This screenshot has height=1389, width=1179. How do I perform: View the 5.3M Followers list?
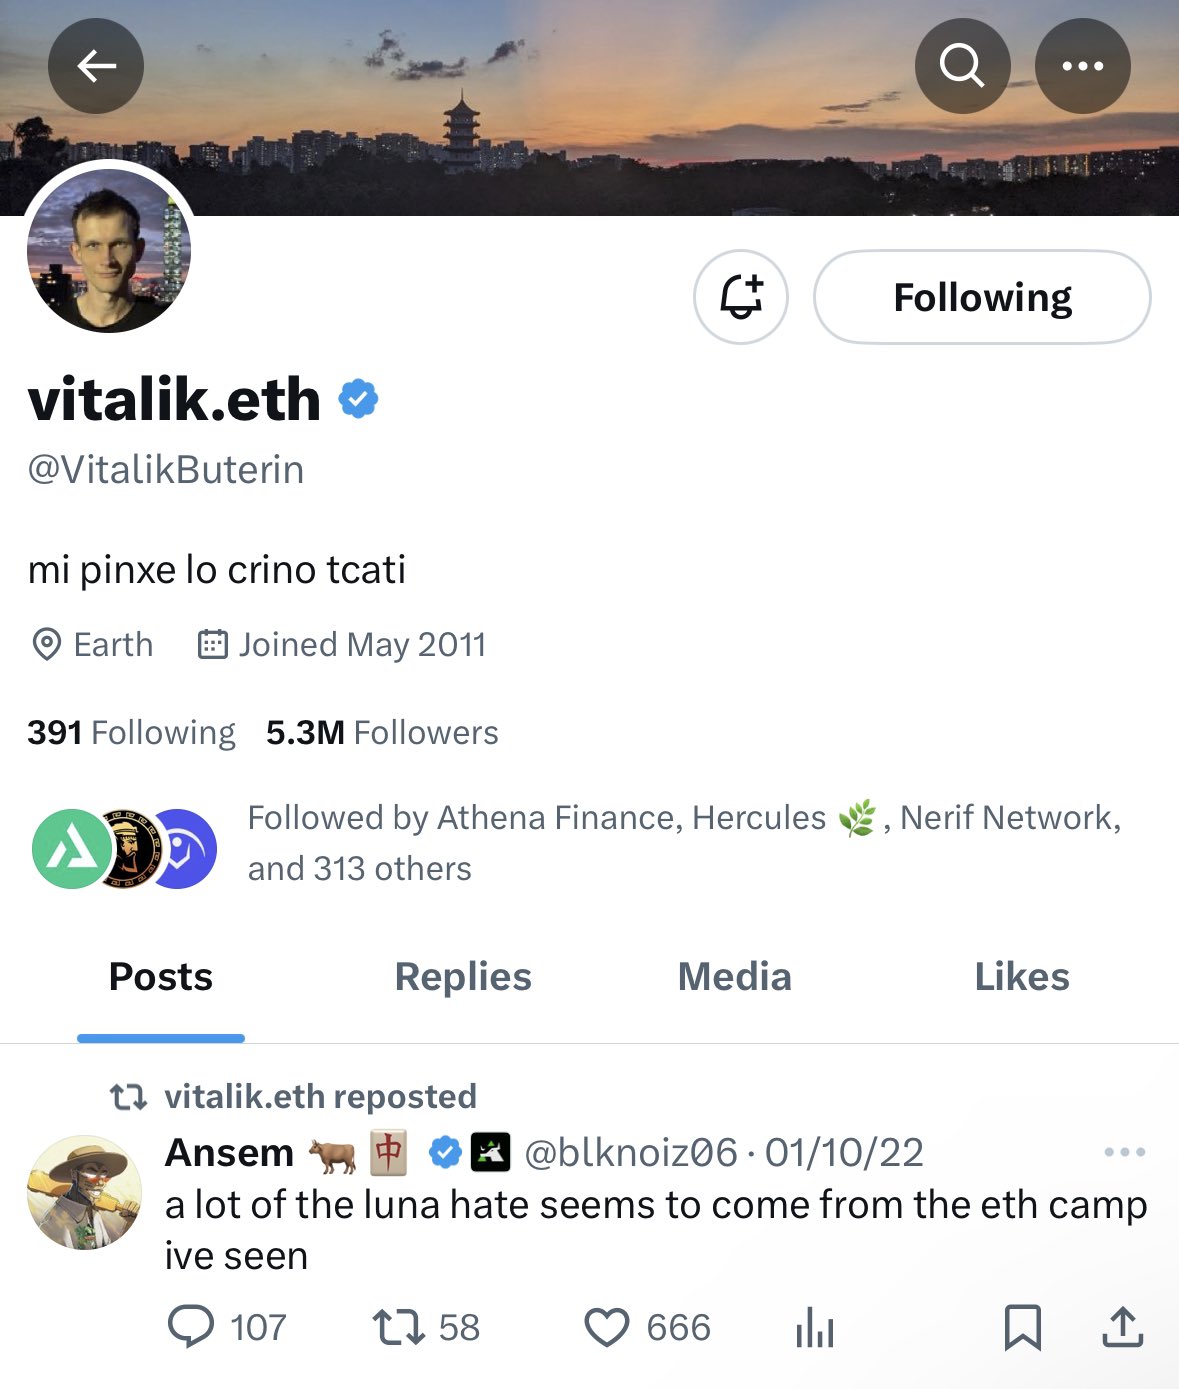[382, 732]
